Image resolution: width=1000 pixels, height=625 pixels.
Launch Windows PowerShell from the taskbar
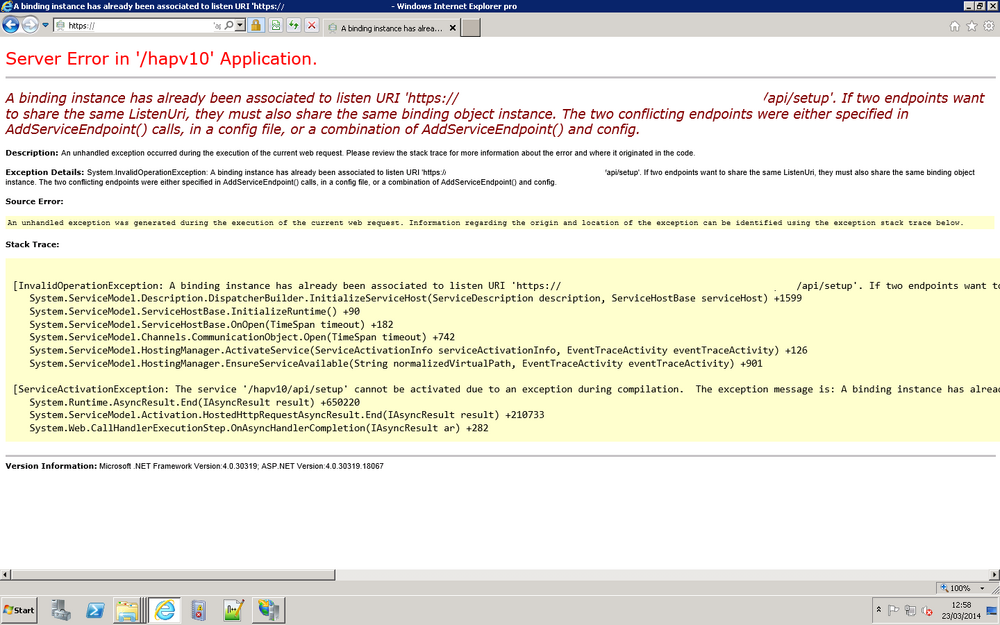coord(95,610)
